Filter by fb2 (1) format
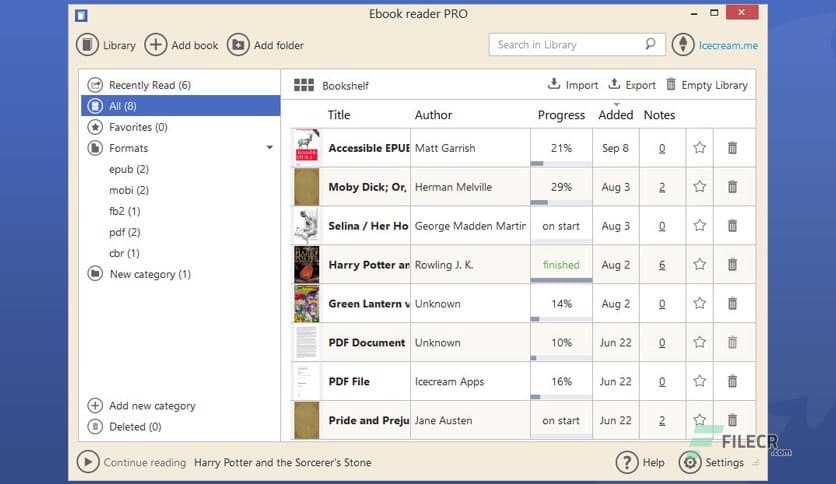Screen dimensions: 836x484 pos(124,211)
